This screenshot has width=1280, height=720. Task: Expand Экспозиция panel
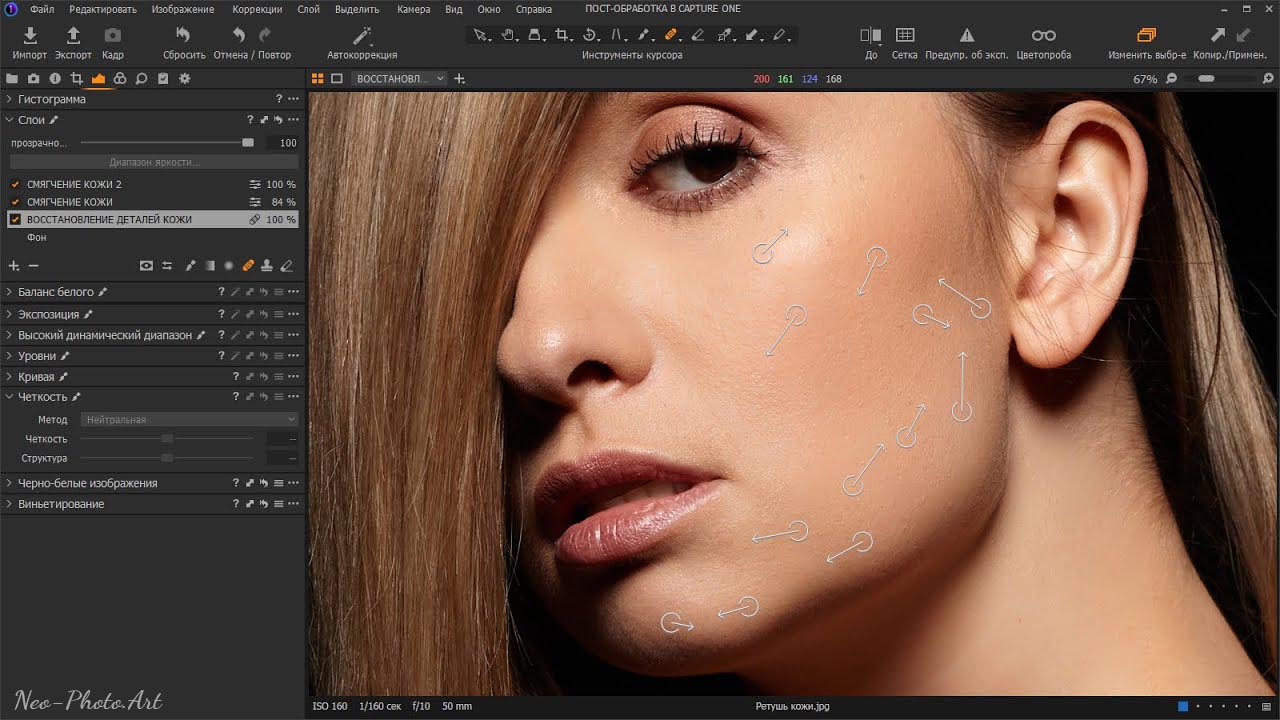tap(9, 314)
